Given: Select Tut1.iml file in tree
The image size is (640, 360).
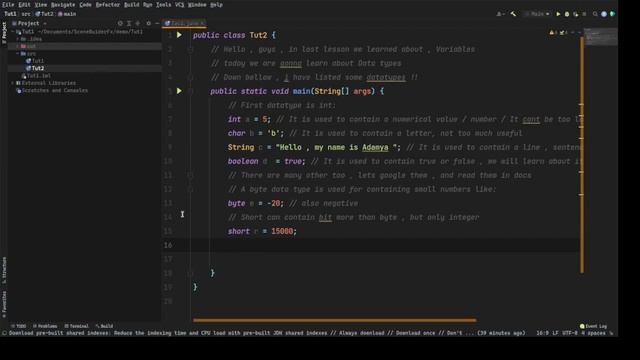Looking at the screenshot, I should tap(36, 76).
